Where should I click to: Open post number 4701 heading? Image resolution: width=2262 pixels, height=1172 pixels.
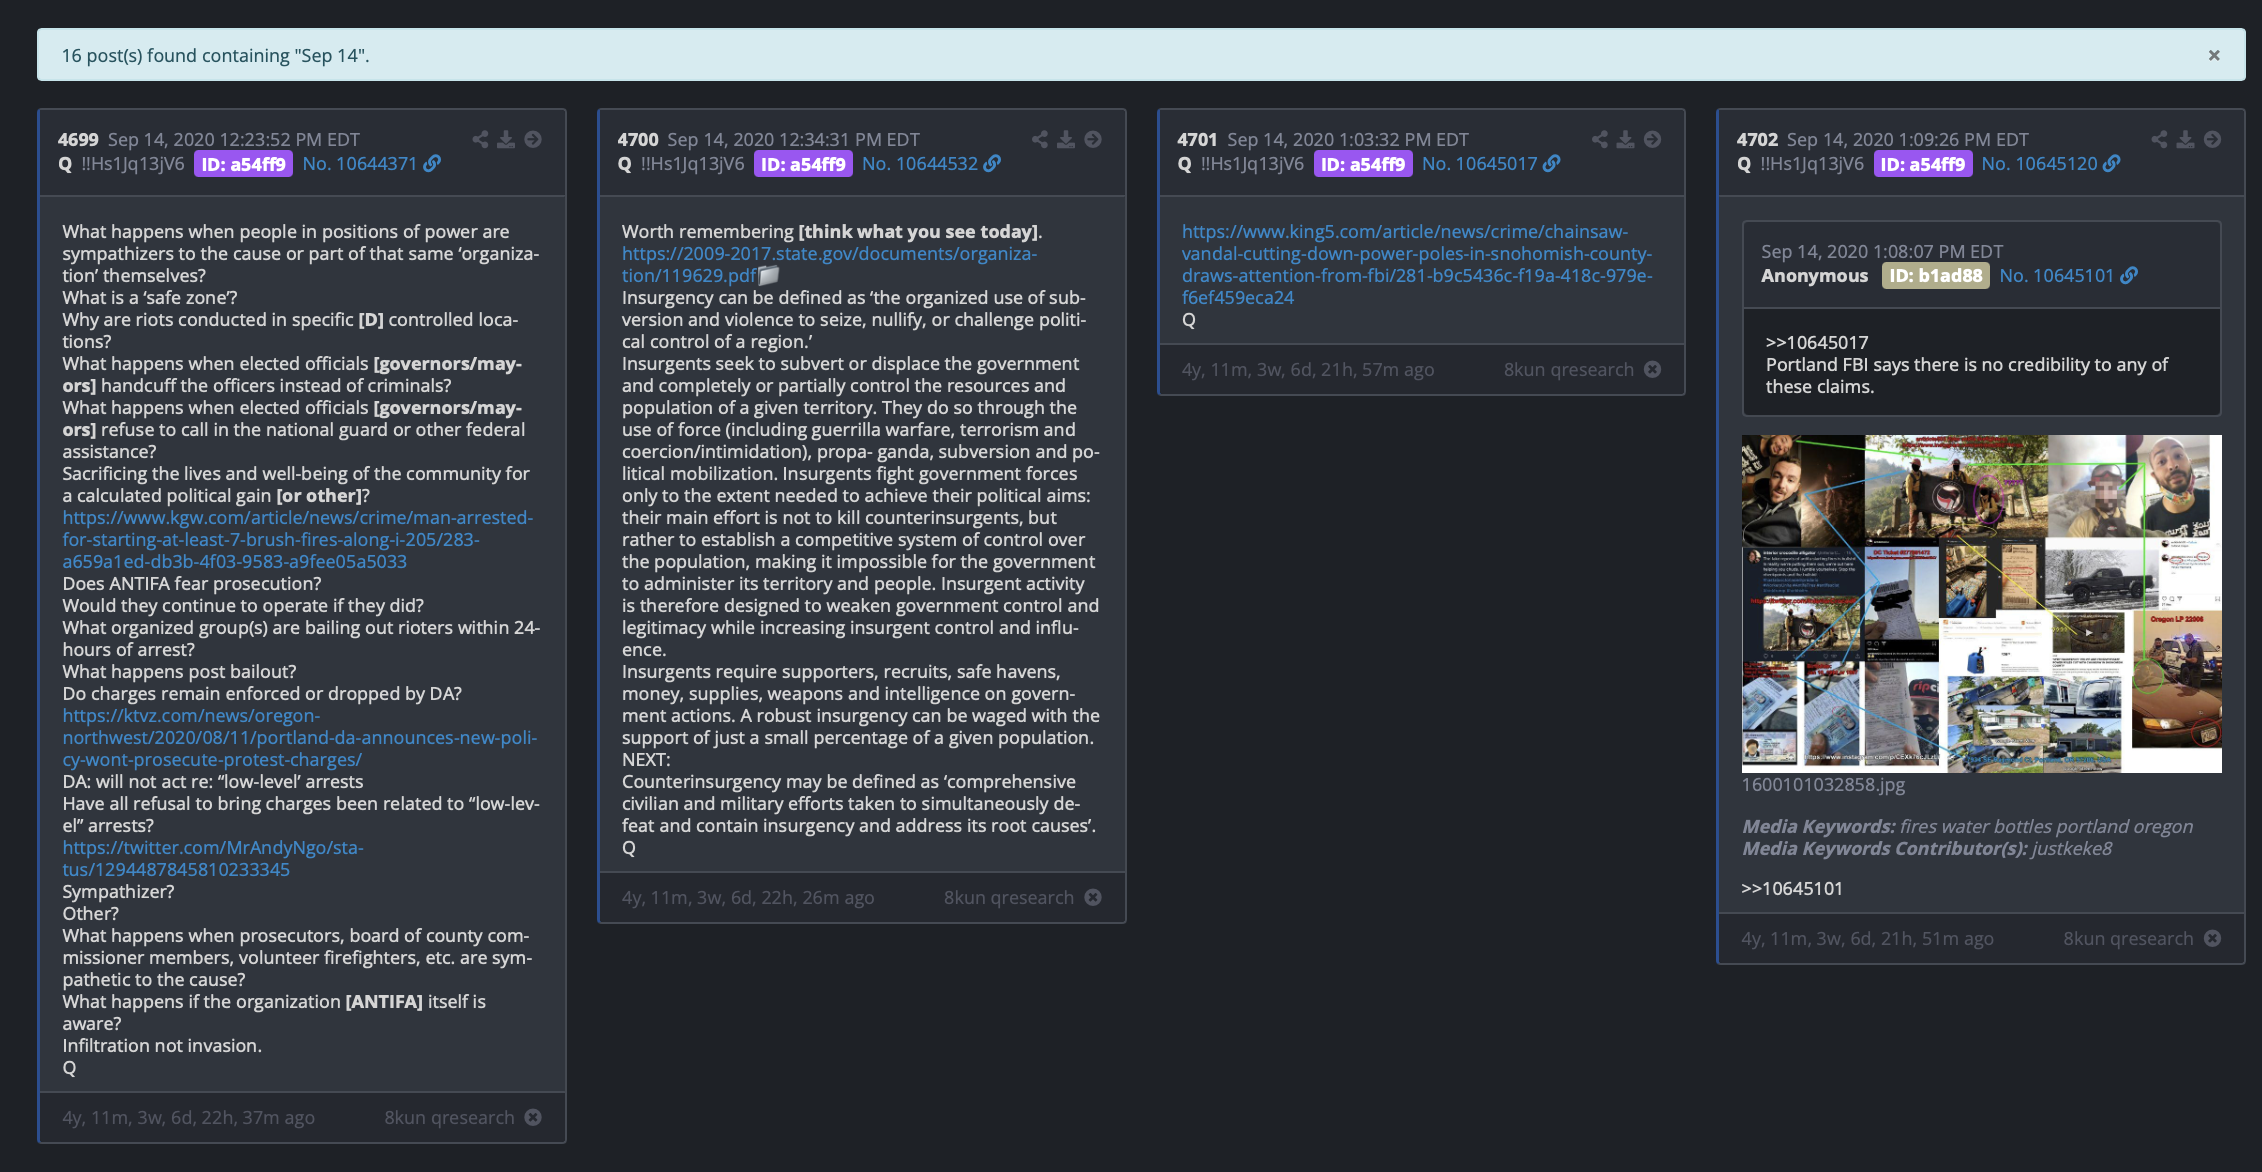click(1197, 140)
